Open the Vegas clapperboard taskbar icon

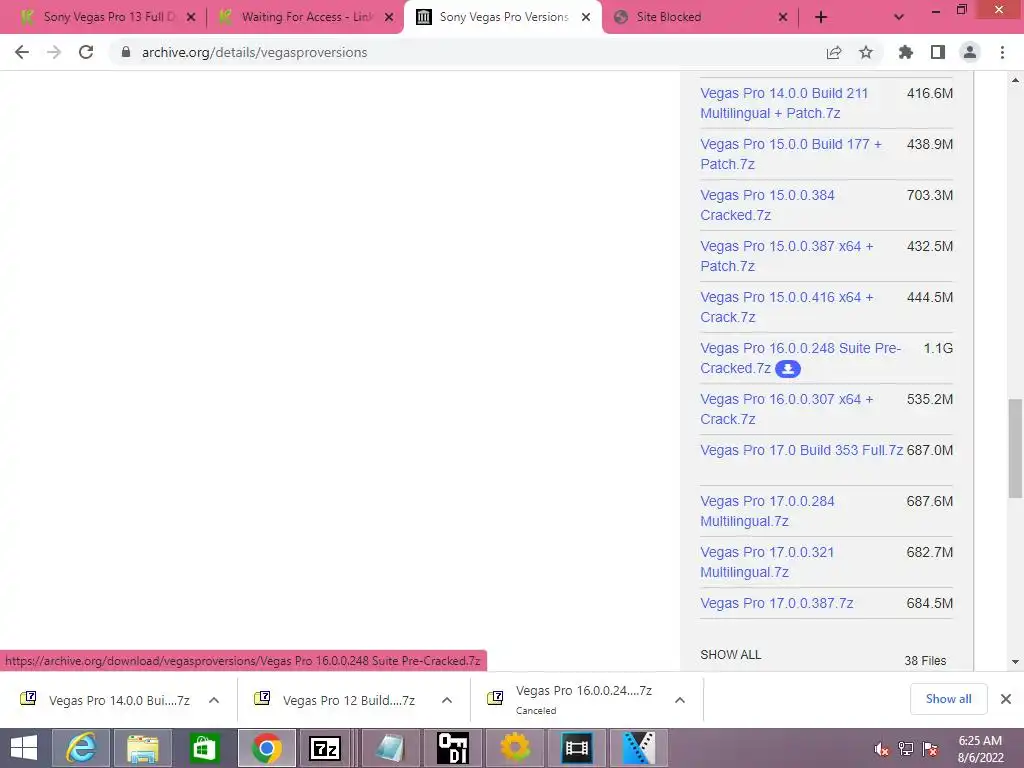[639, 748]
